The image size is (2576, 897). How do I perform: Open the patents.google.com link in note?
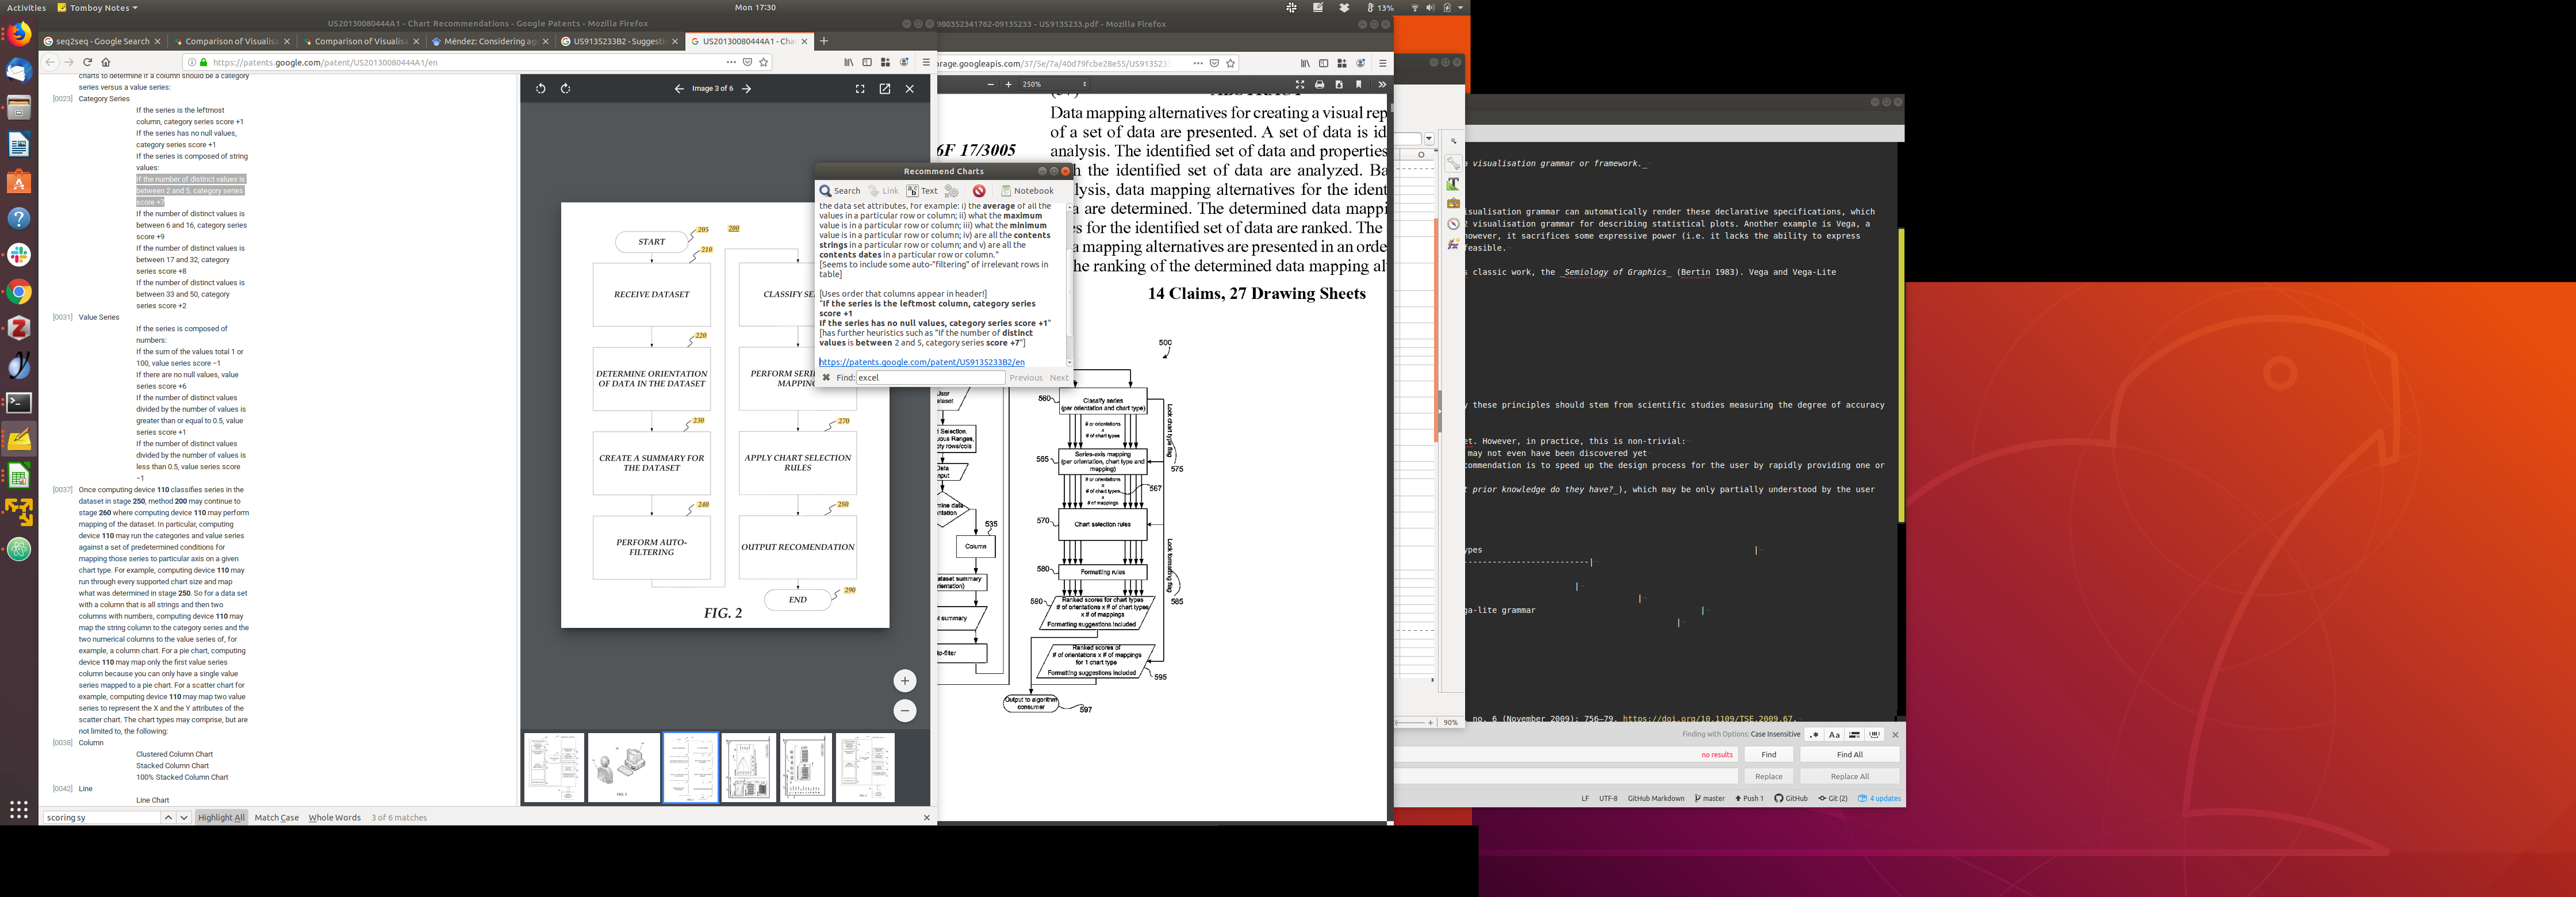921,362
